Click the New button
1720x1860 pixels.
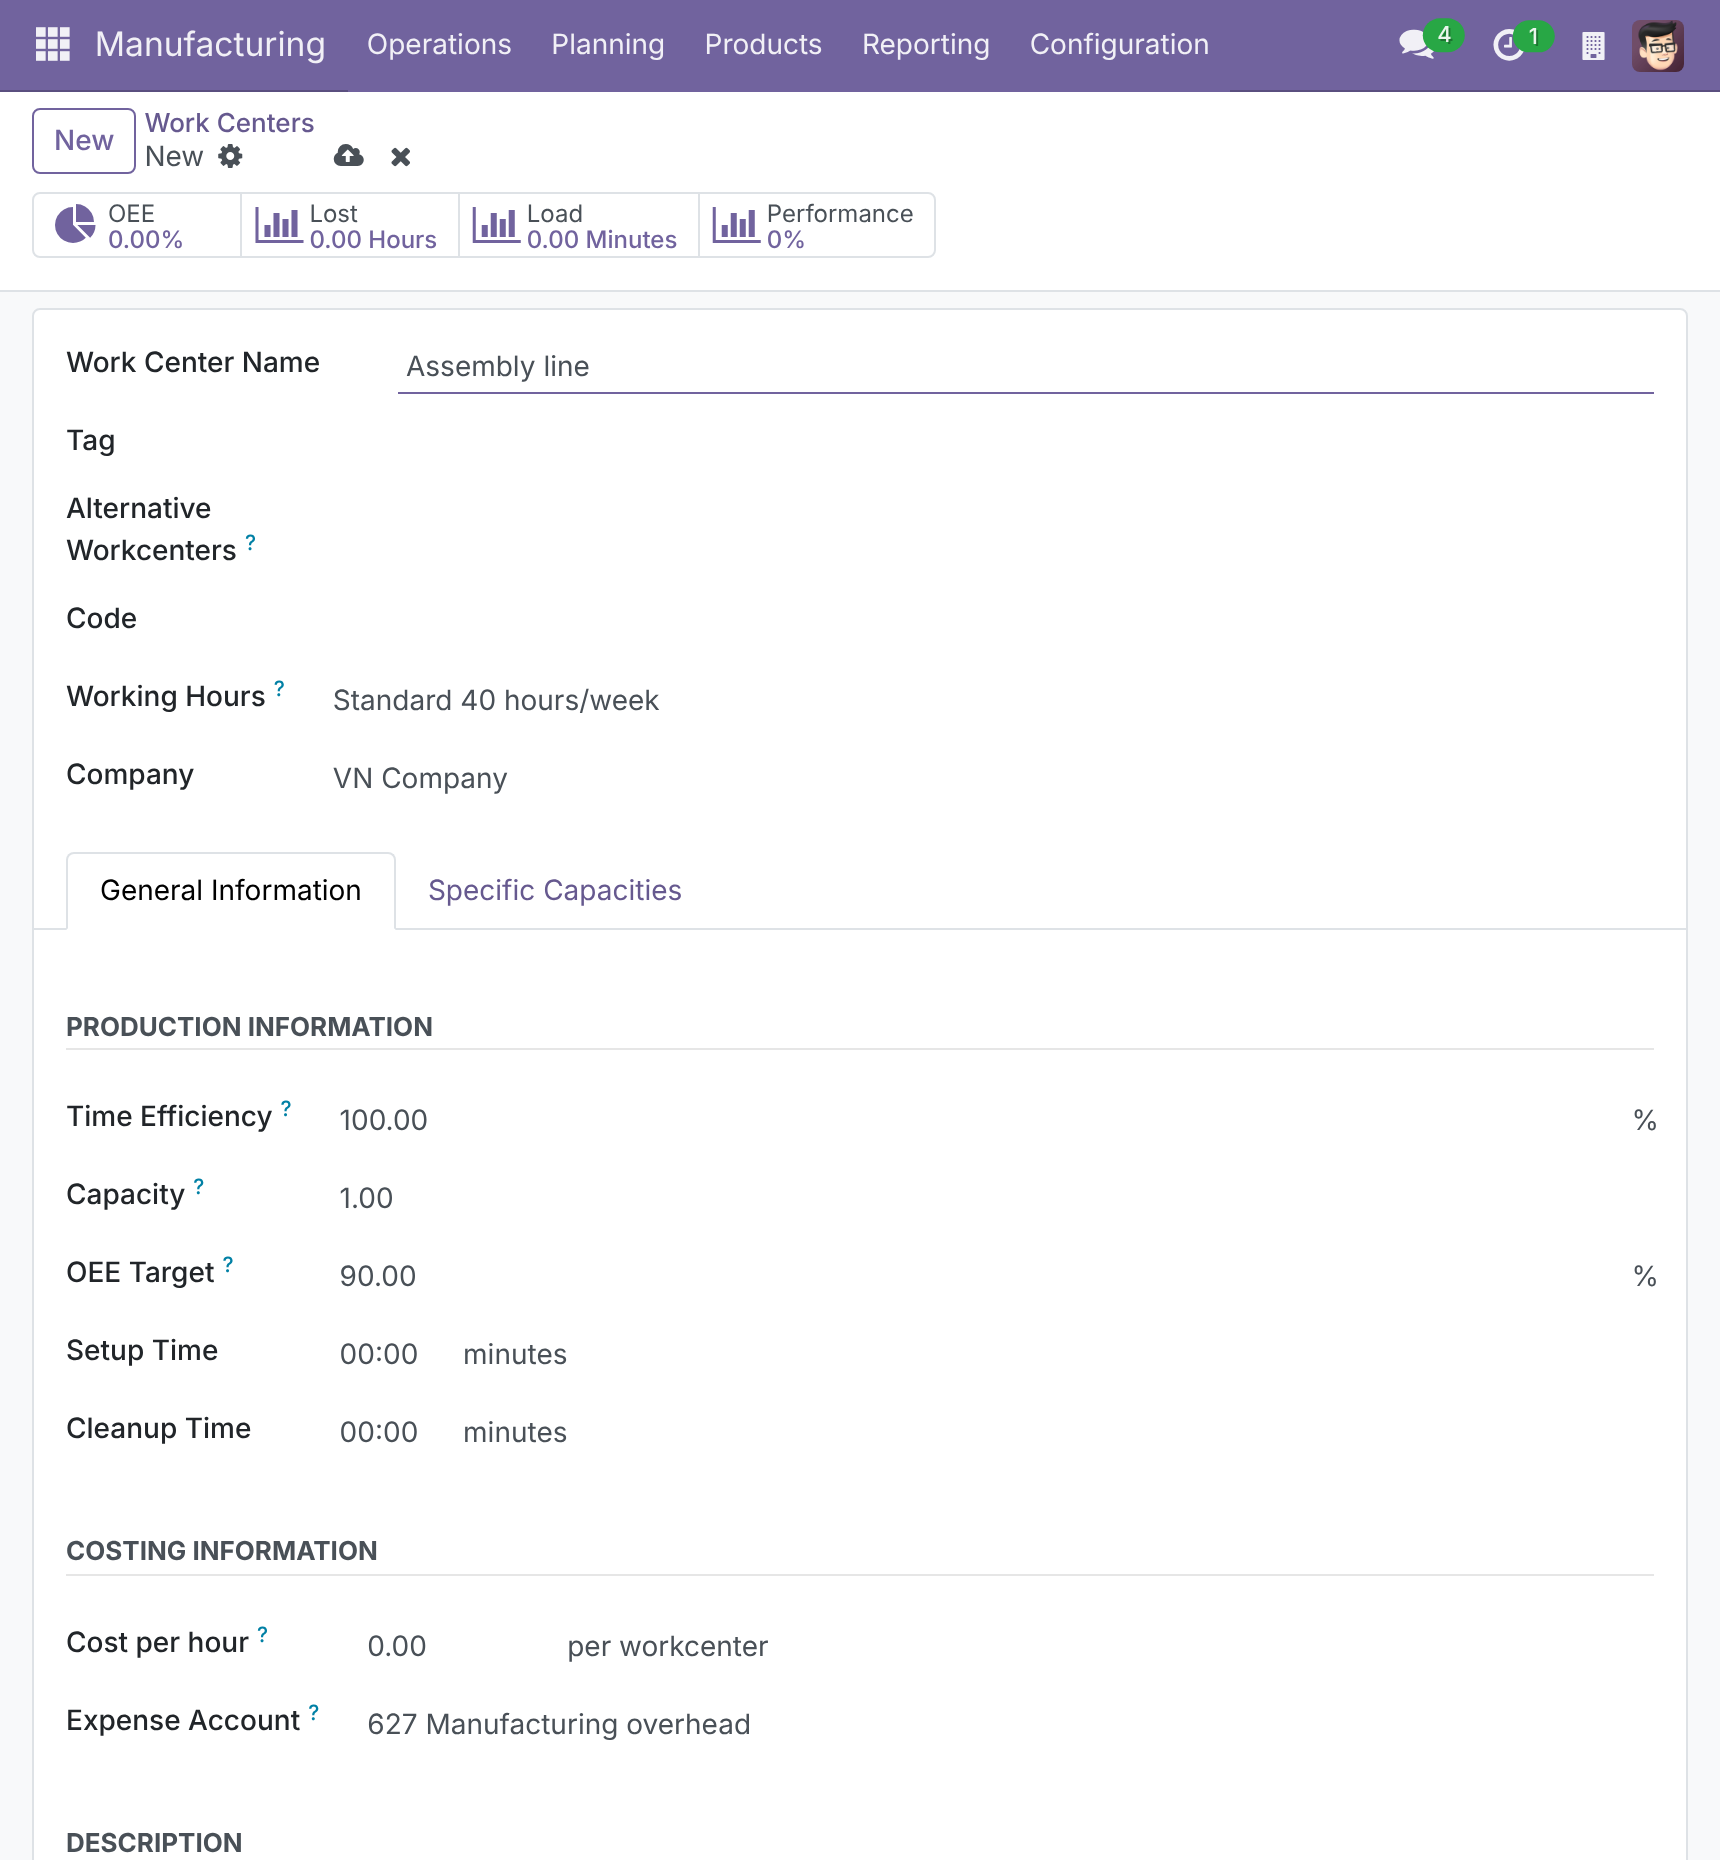tap(84, 141)
